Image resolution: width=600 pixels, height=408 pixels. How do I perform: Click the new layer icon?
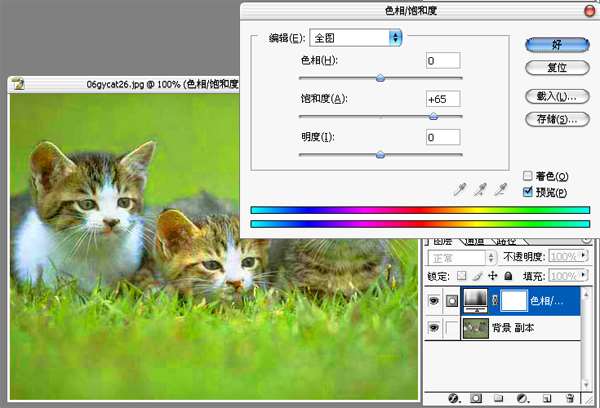tap(547, 398)
